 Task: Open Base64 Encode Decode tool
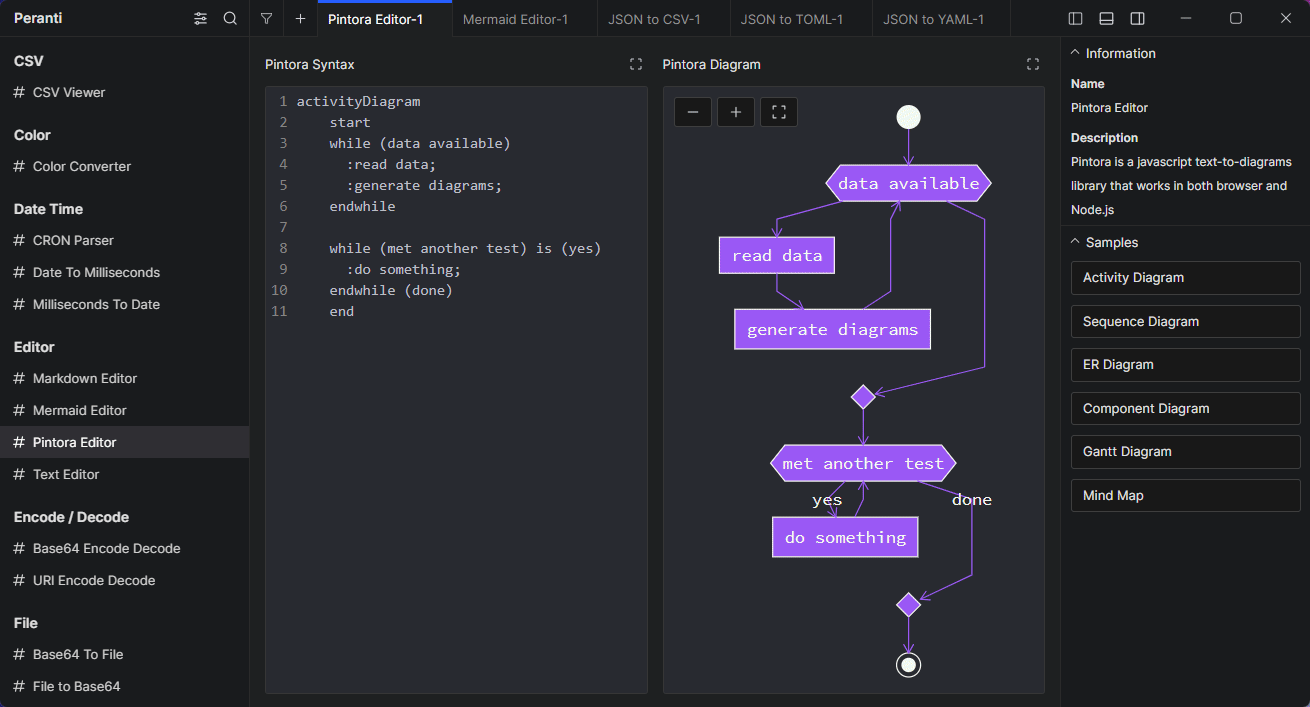click(124, 548)
